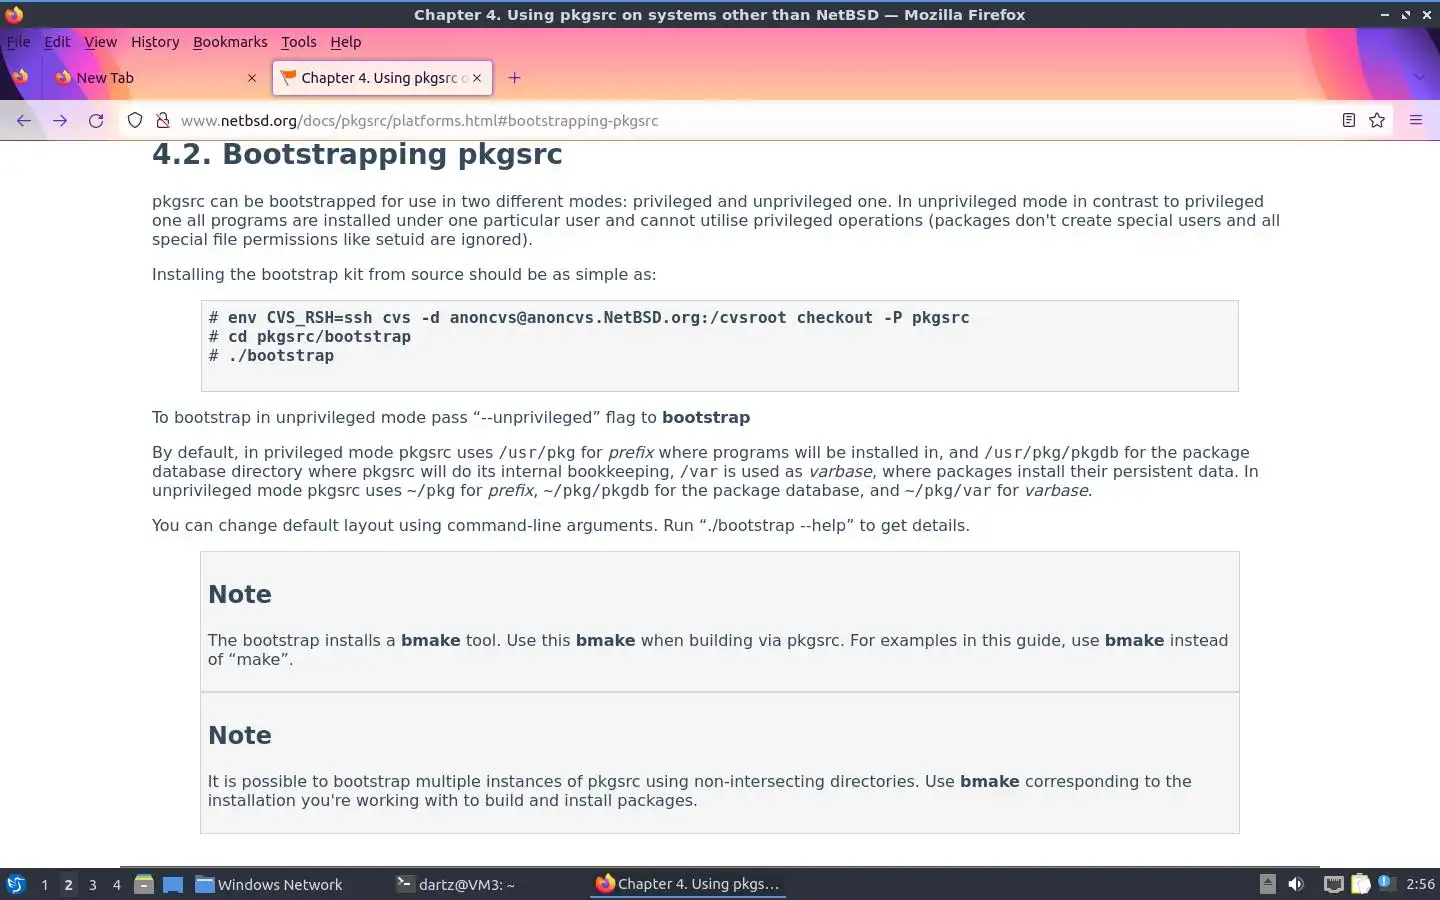Reload the current page
Viewport: 1440px width, 900px height.
tap(96, 120)
